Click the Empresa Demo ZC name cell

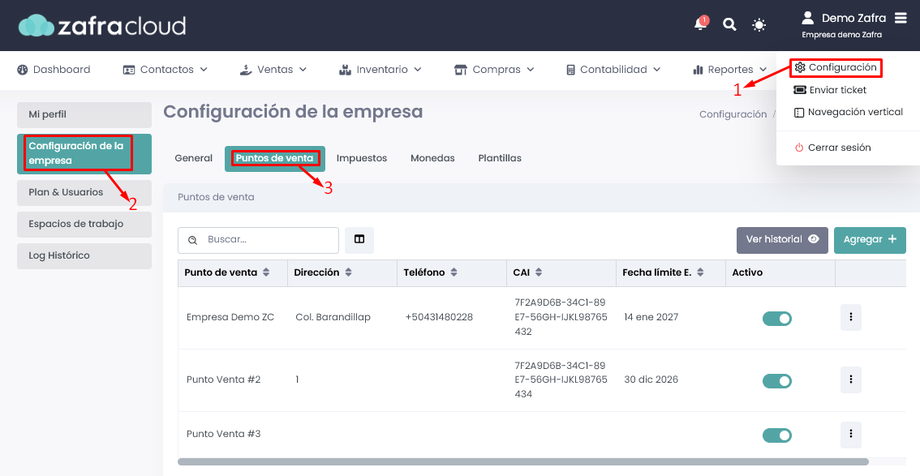230,318
